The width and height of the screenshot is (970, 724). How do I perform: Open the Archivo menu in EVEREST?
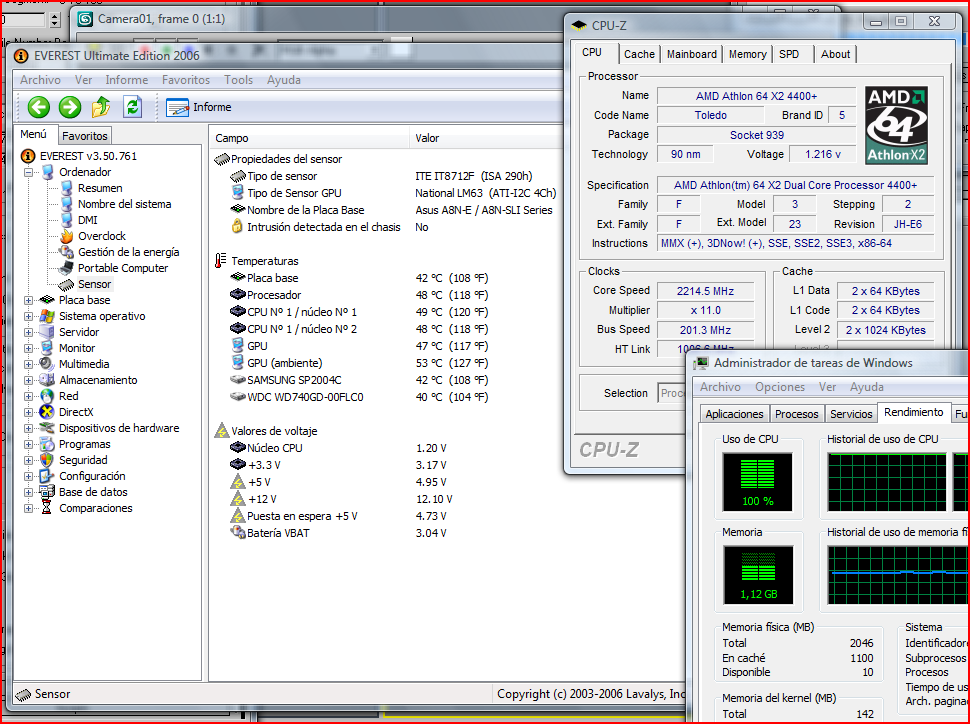[40, 80]
